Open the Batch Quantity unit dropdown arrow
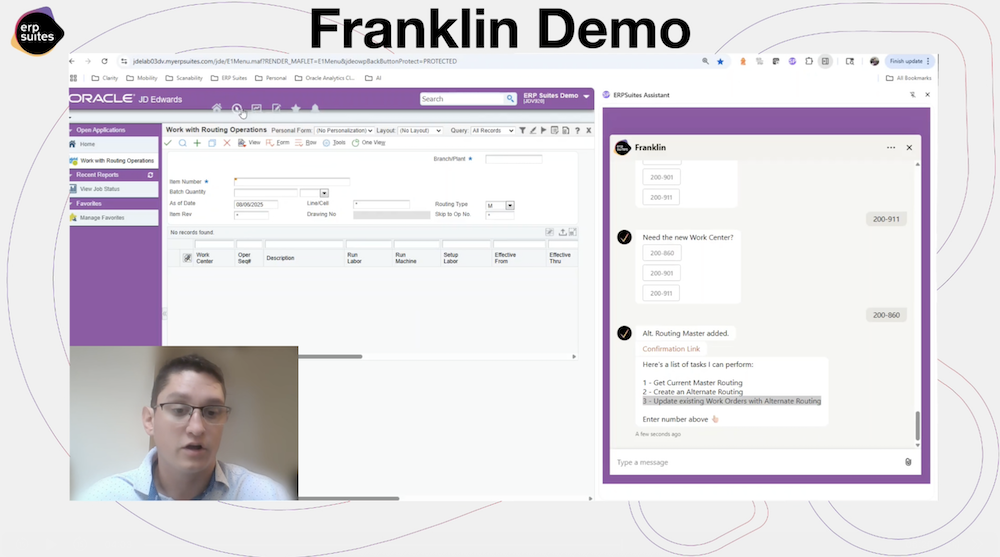The image size is (1000, 557). tap(324, 193)
